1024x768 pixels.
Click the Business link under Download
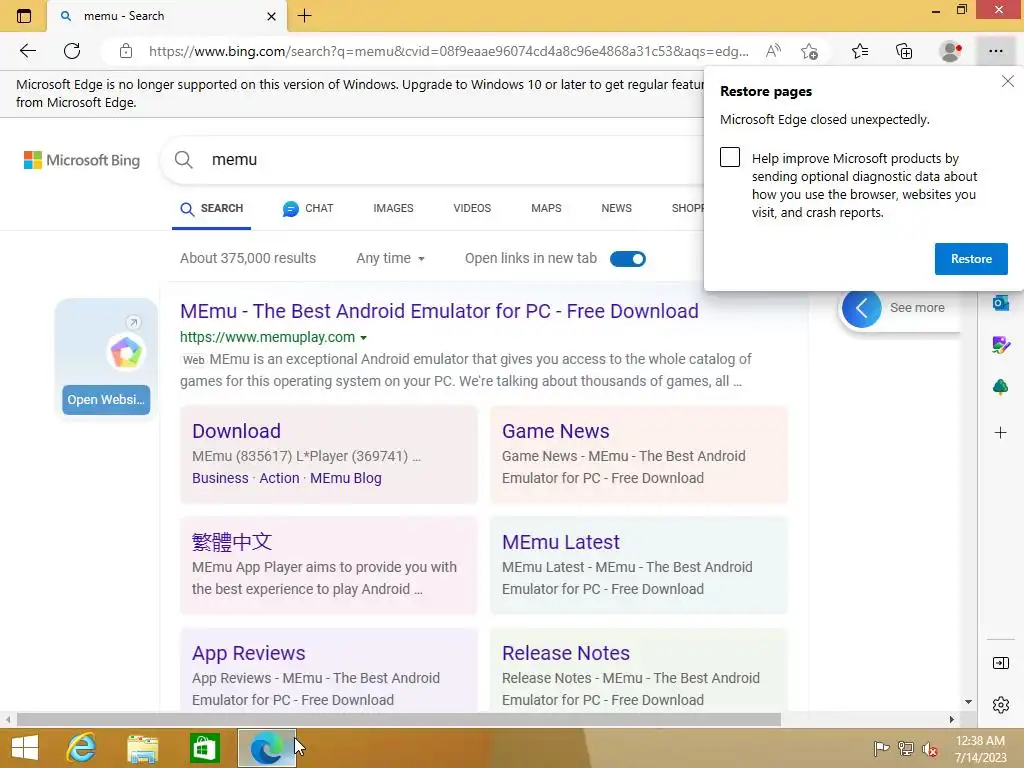click(220, 478)
